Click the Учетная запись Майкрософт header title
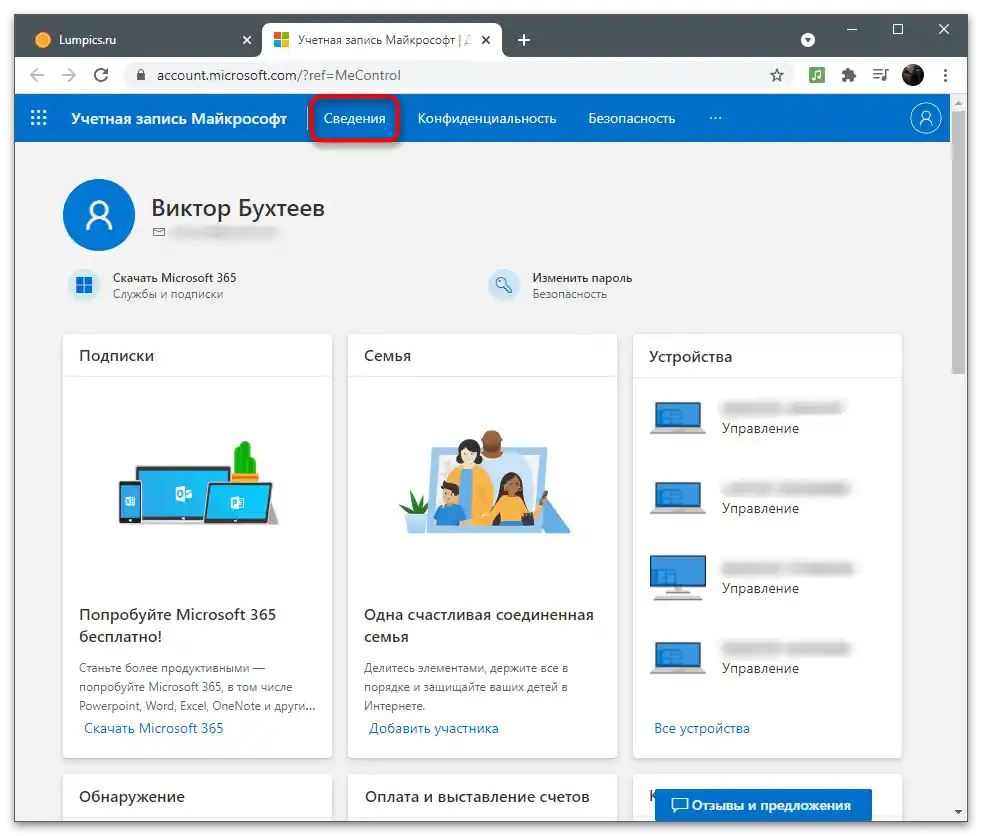Image resolution: width=982 pixels, height=836 pixels. click(x=178, y=118)
